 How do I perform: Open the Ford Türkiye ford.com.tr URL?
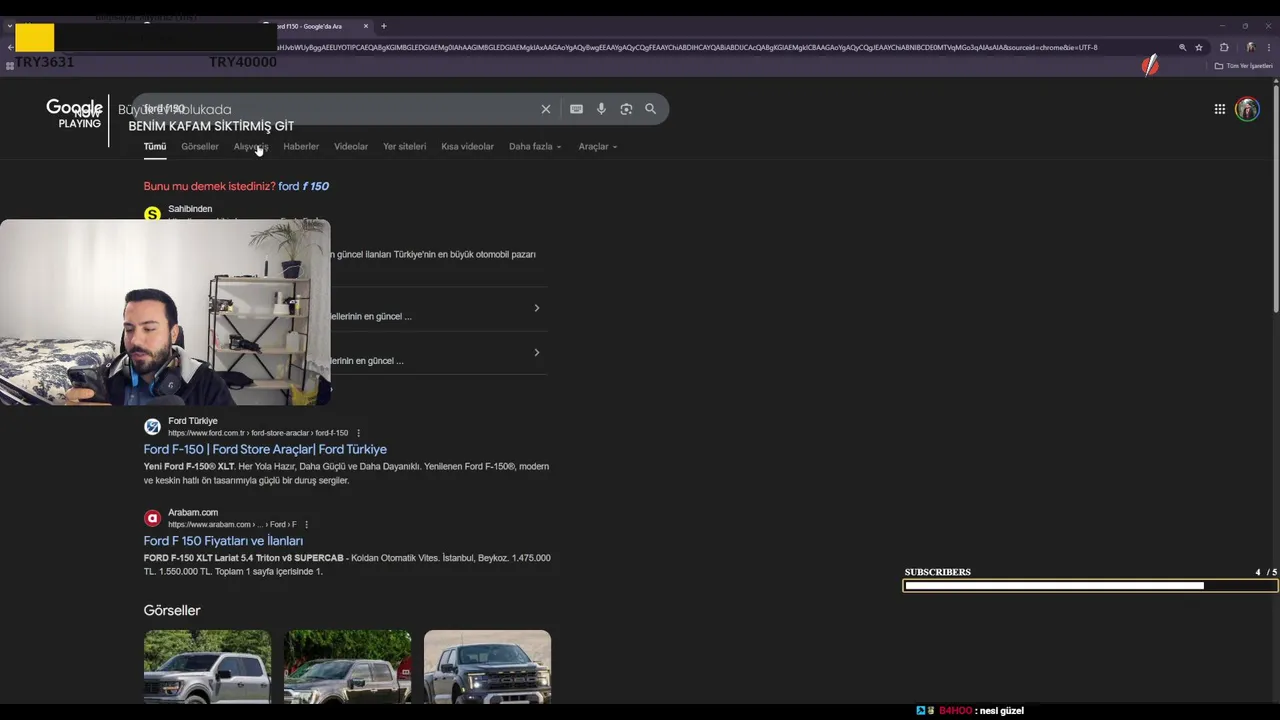258,433
